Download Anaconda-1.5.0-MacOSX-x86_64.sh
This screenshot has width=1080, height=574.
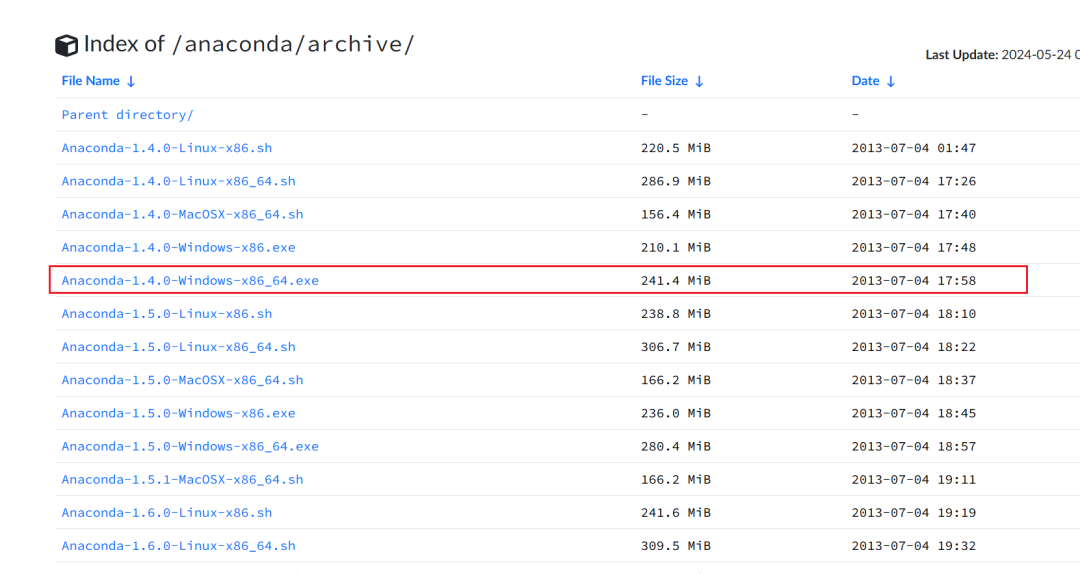pos(183,380)
